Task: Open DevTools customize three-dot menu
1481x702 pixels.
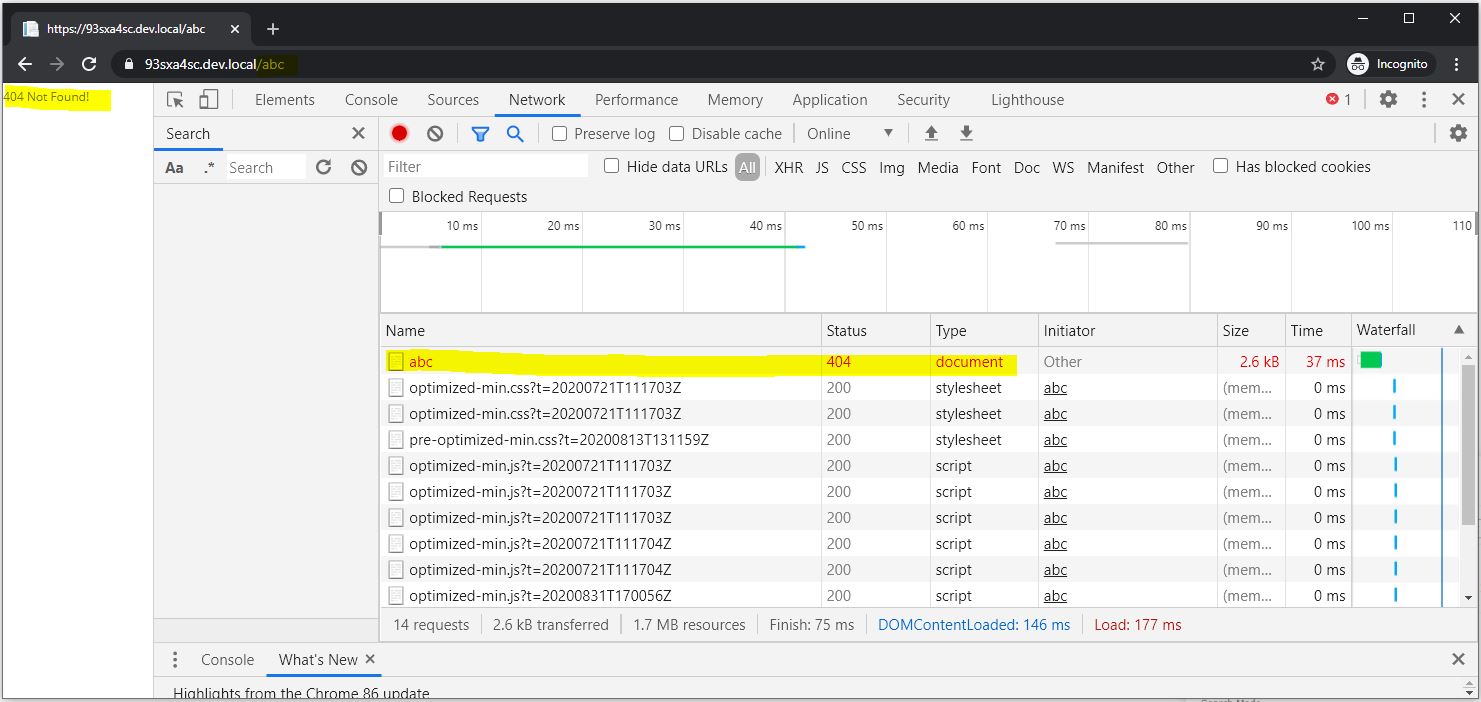Action: tap(1425, 99)
